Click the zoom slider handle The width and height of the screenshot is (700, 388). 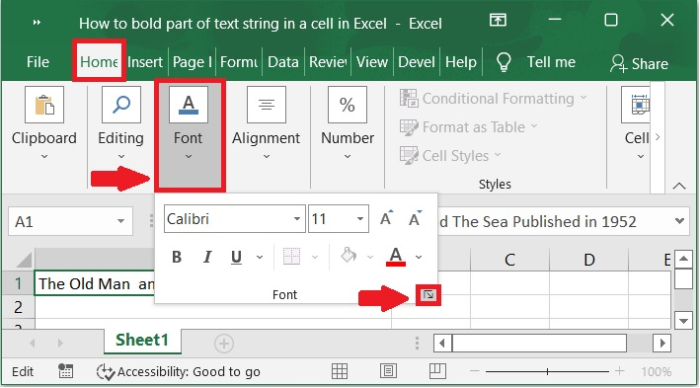(547, 371)
